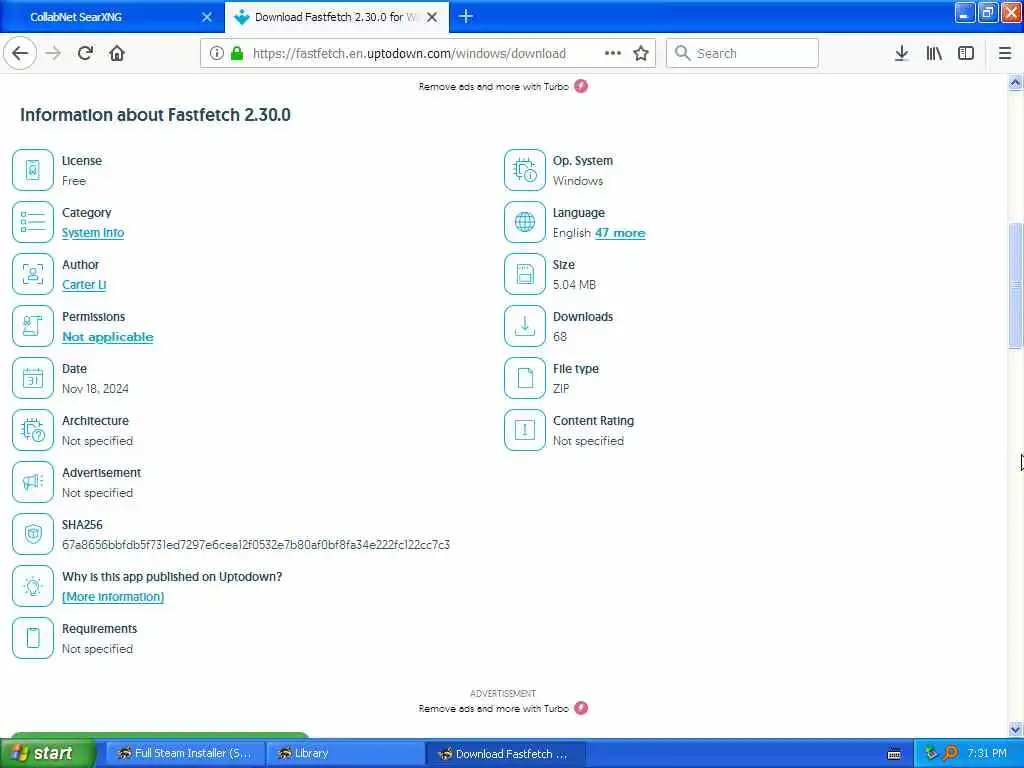Click the Permissions icon
The width and height of the screenshot is (1024, 768).
[x=33, y=326]
